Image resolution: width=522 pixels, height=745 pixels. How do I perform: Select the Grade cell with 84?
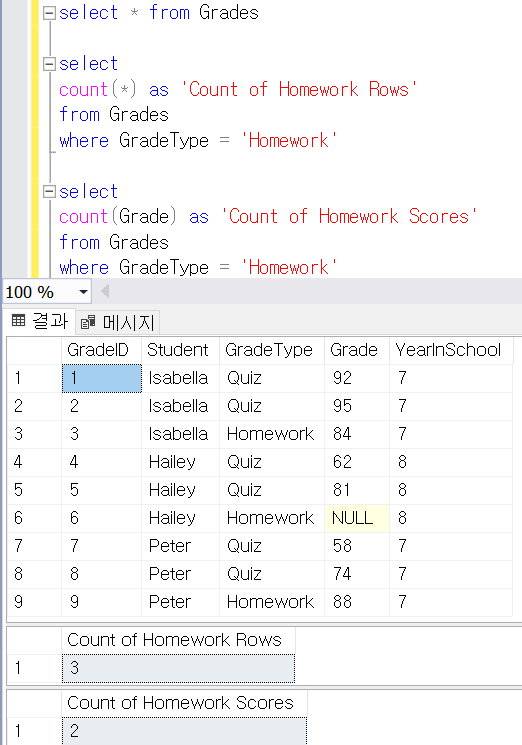click(x=356, y=434)
